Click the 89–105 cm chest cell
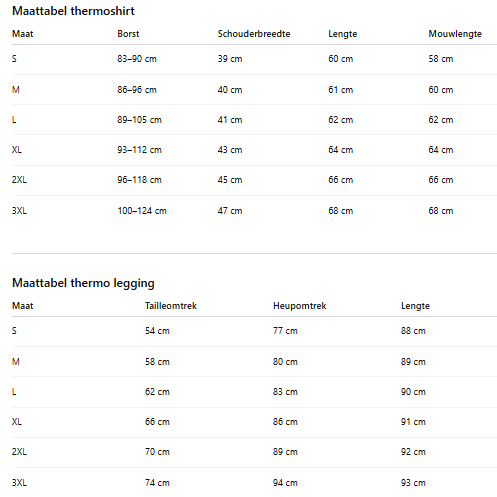497x497 pixels. pyautogui.click(x=139, y=120)
